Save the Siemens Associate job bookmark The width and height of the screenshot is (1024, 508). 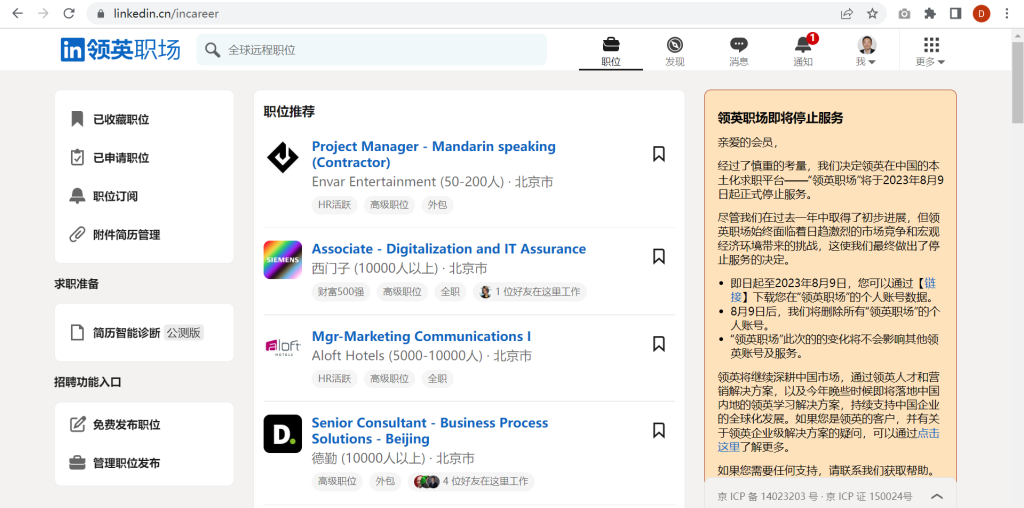tap(659, 257)
